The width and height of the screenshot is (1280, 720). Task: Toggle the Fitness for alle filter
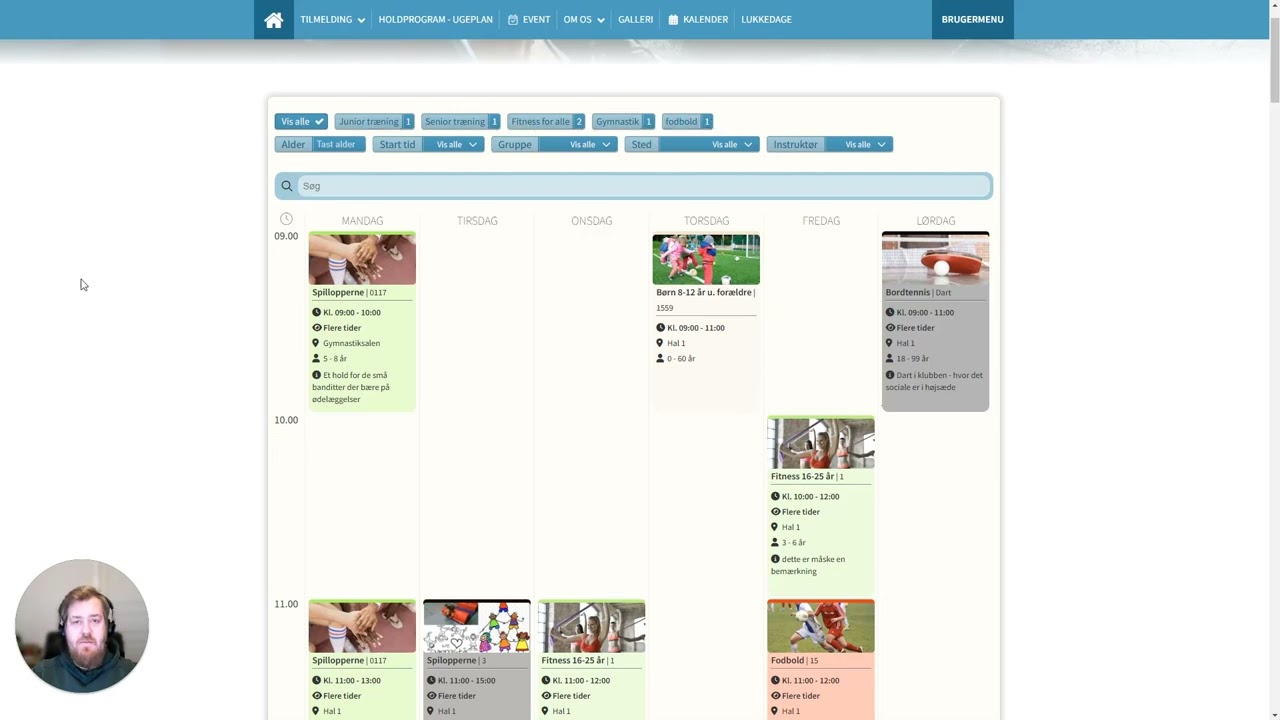[x=546, y=121]
